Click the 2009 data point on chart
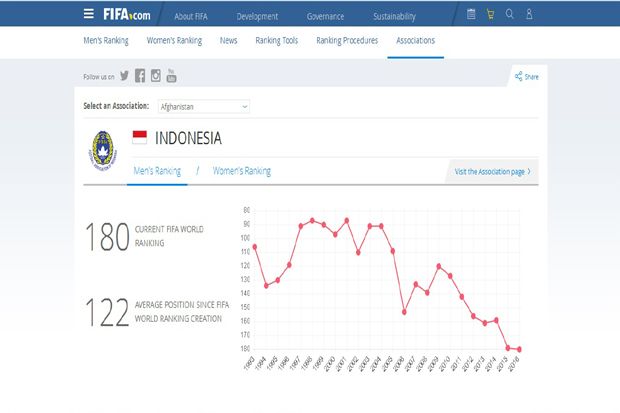This screenshot has height=413, width=620. click(439, 266)
